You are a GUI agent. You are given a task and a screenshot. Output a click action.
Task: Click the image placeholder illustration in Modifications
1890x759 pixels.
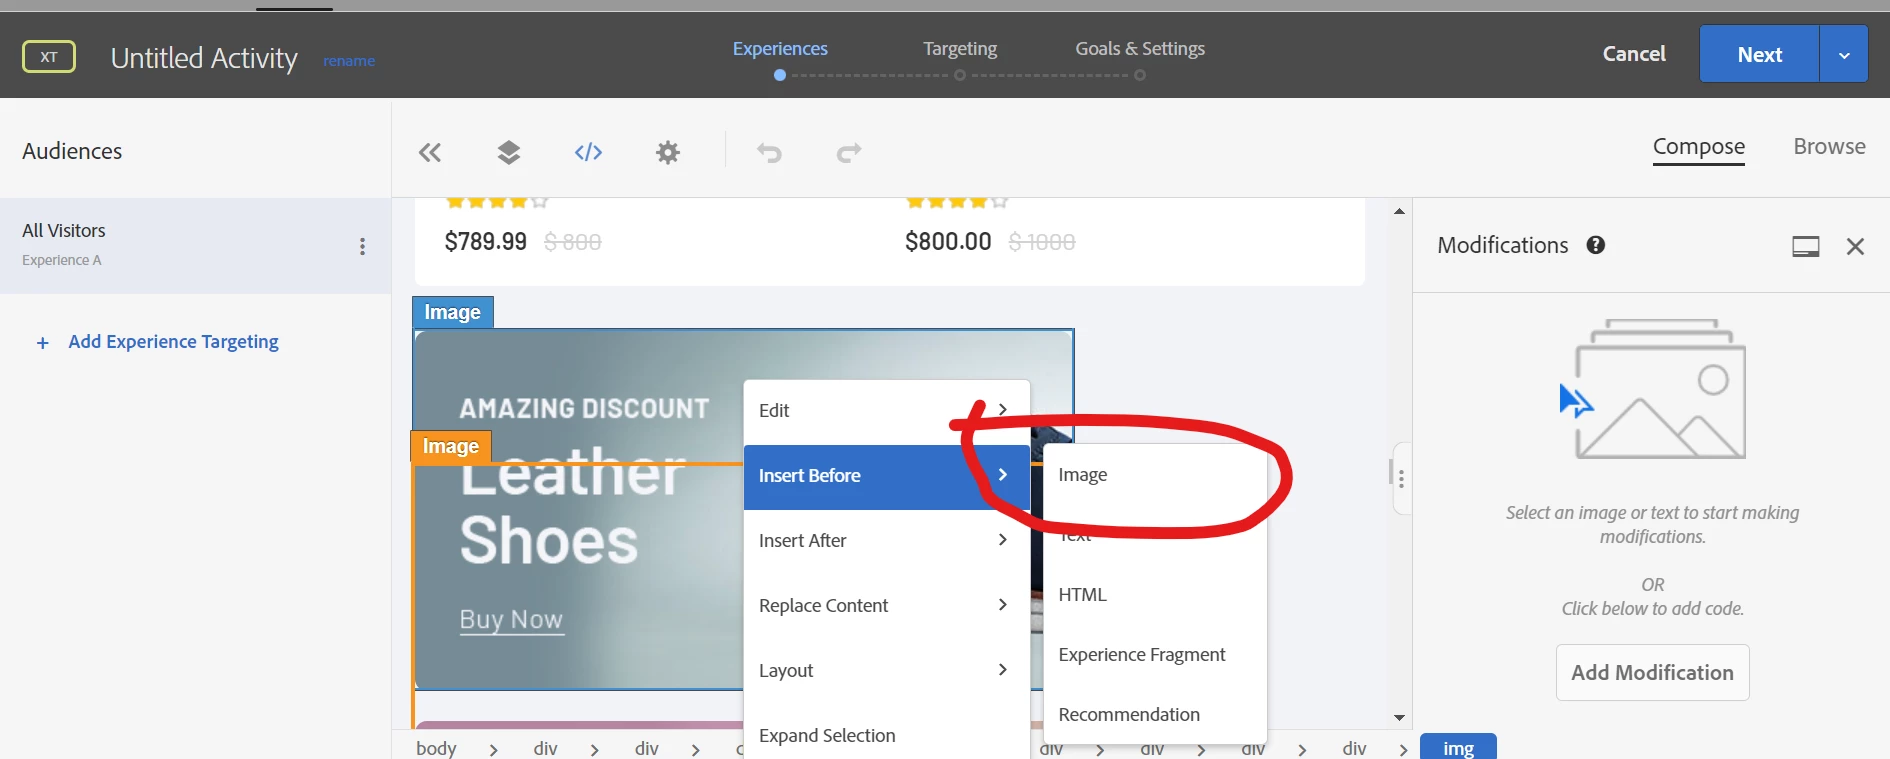(x=1653, y=389)
